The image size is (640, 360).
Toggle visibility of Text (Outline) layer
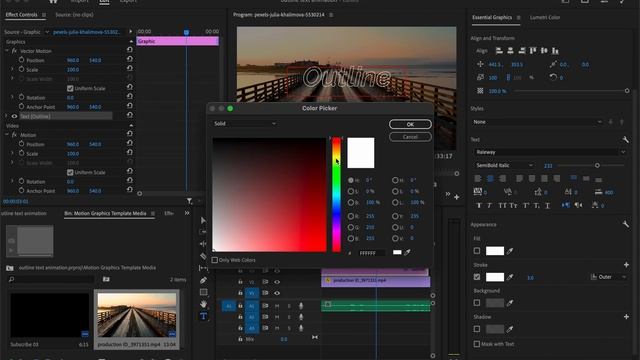point(14,116)
